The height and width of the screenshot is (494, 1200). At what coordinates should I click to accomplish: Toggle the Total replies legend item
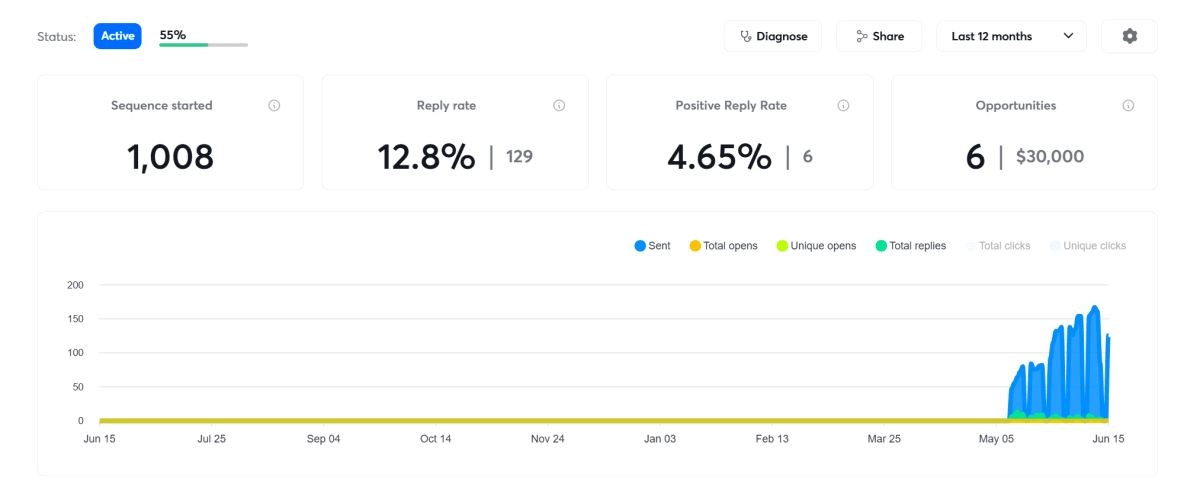click(x=910, y=246)
